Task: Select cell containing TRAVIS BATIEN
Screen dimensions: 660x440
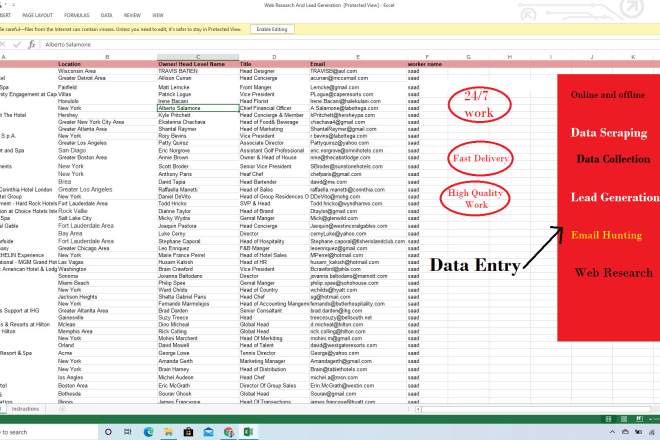Action: [198, 71]
